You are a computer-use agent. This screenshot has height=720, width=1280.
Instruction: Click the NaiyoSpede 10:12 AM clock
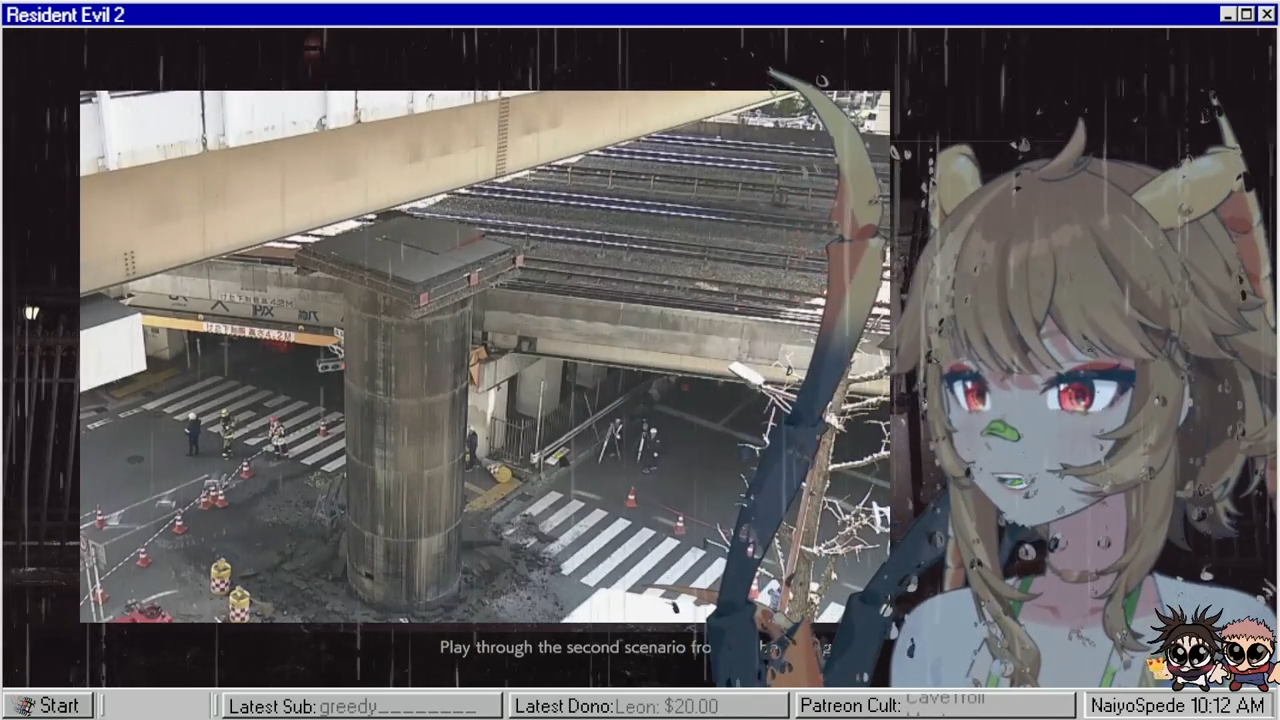click(1177, 706)
